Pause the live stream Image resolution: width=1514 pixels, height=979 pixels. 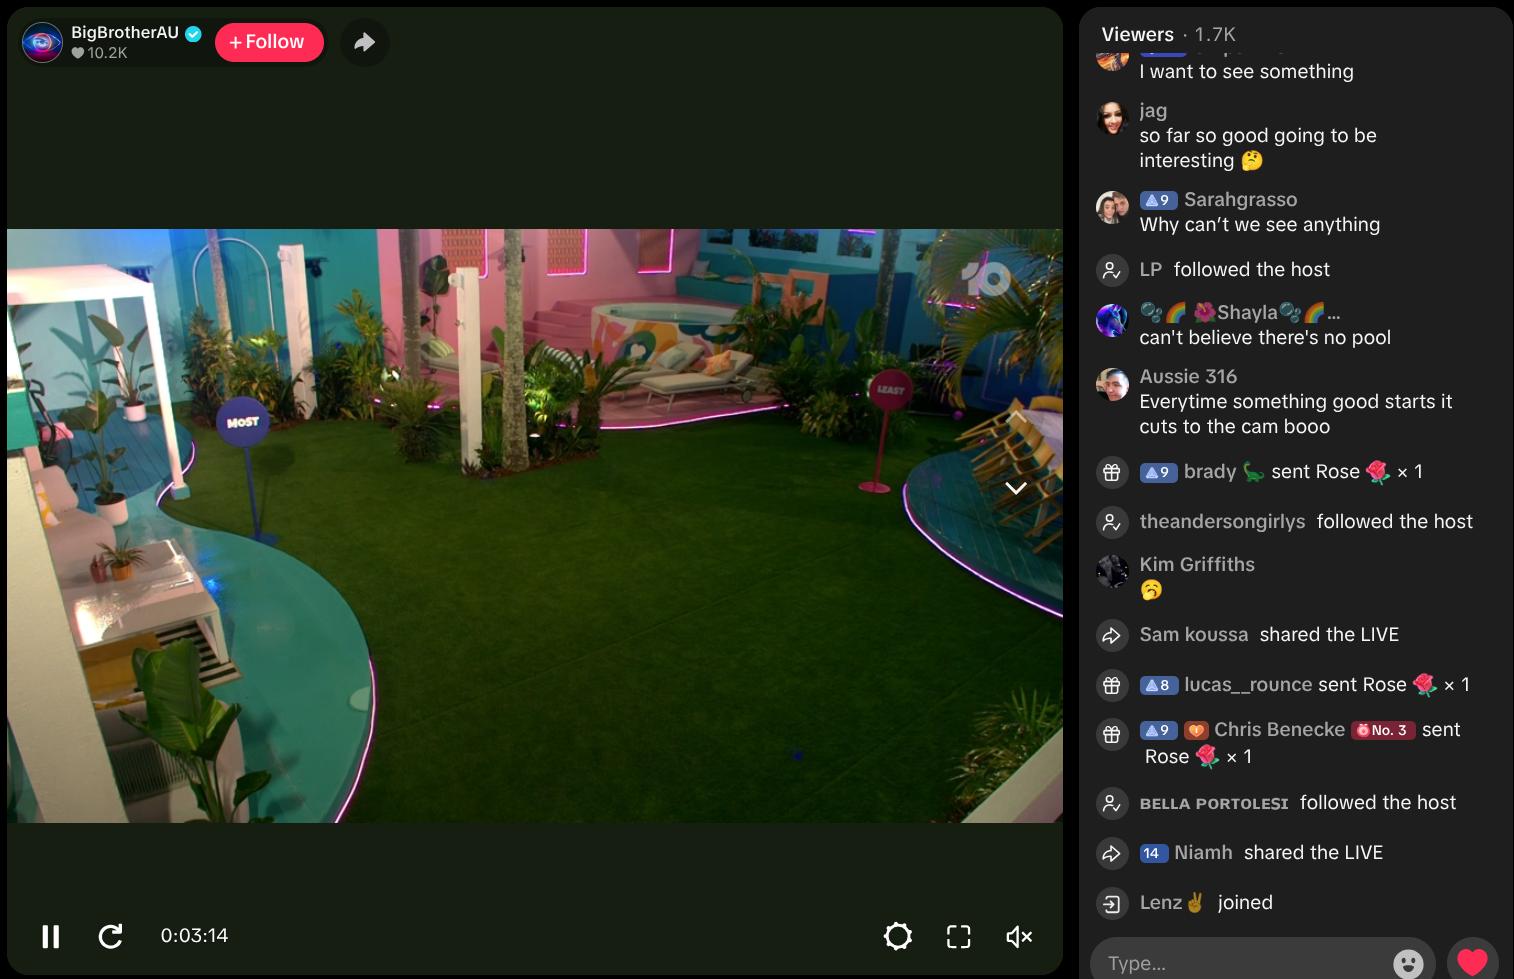[50, 936]
